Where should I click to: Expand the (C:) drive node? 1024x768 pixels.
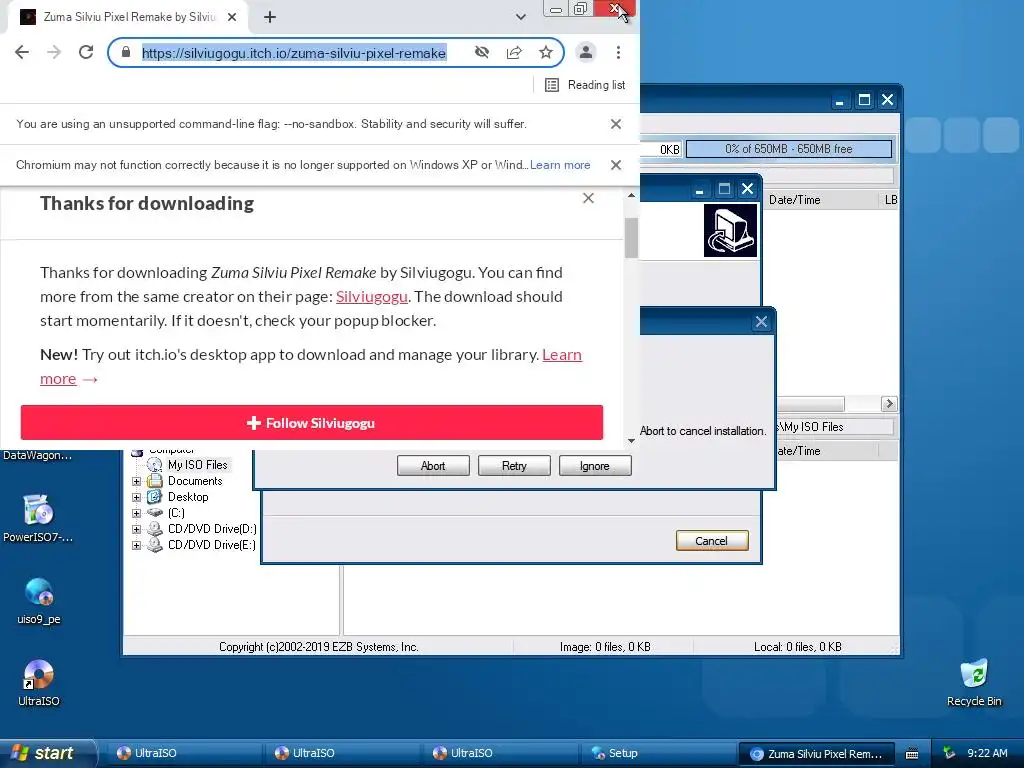[136, 513]
